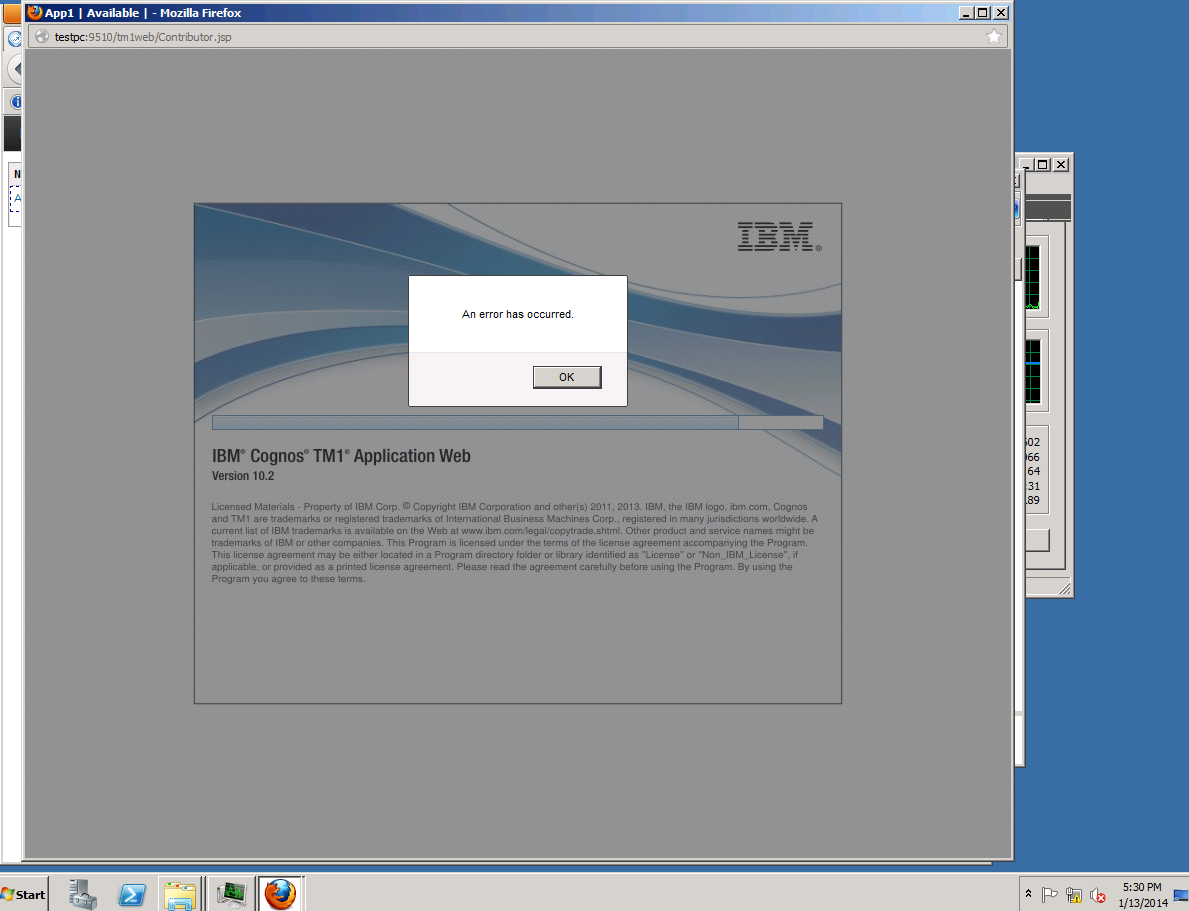Click the back arrow in the background Firefox window
This screenshot has width=1189, height=911.
coord(15,69)
